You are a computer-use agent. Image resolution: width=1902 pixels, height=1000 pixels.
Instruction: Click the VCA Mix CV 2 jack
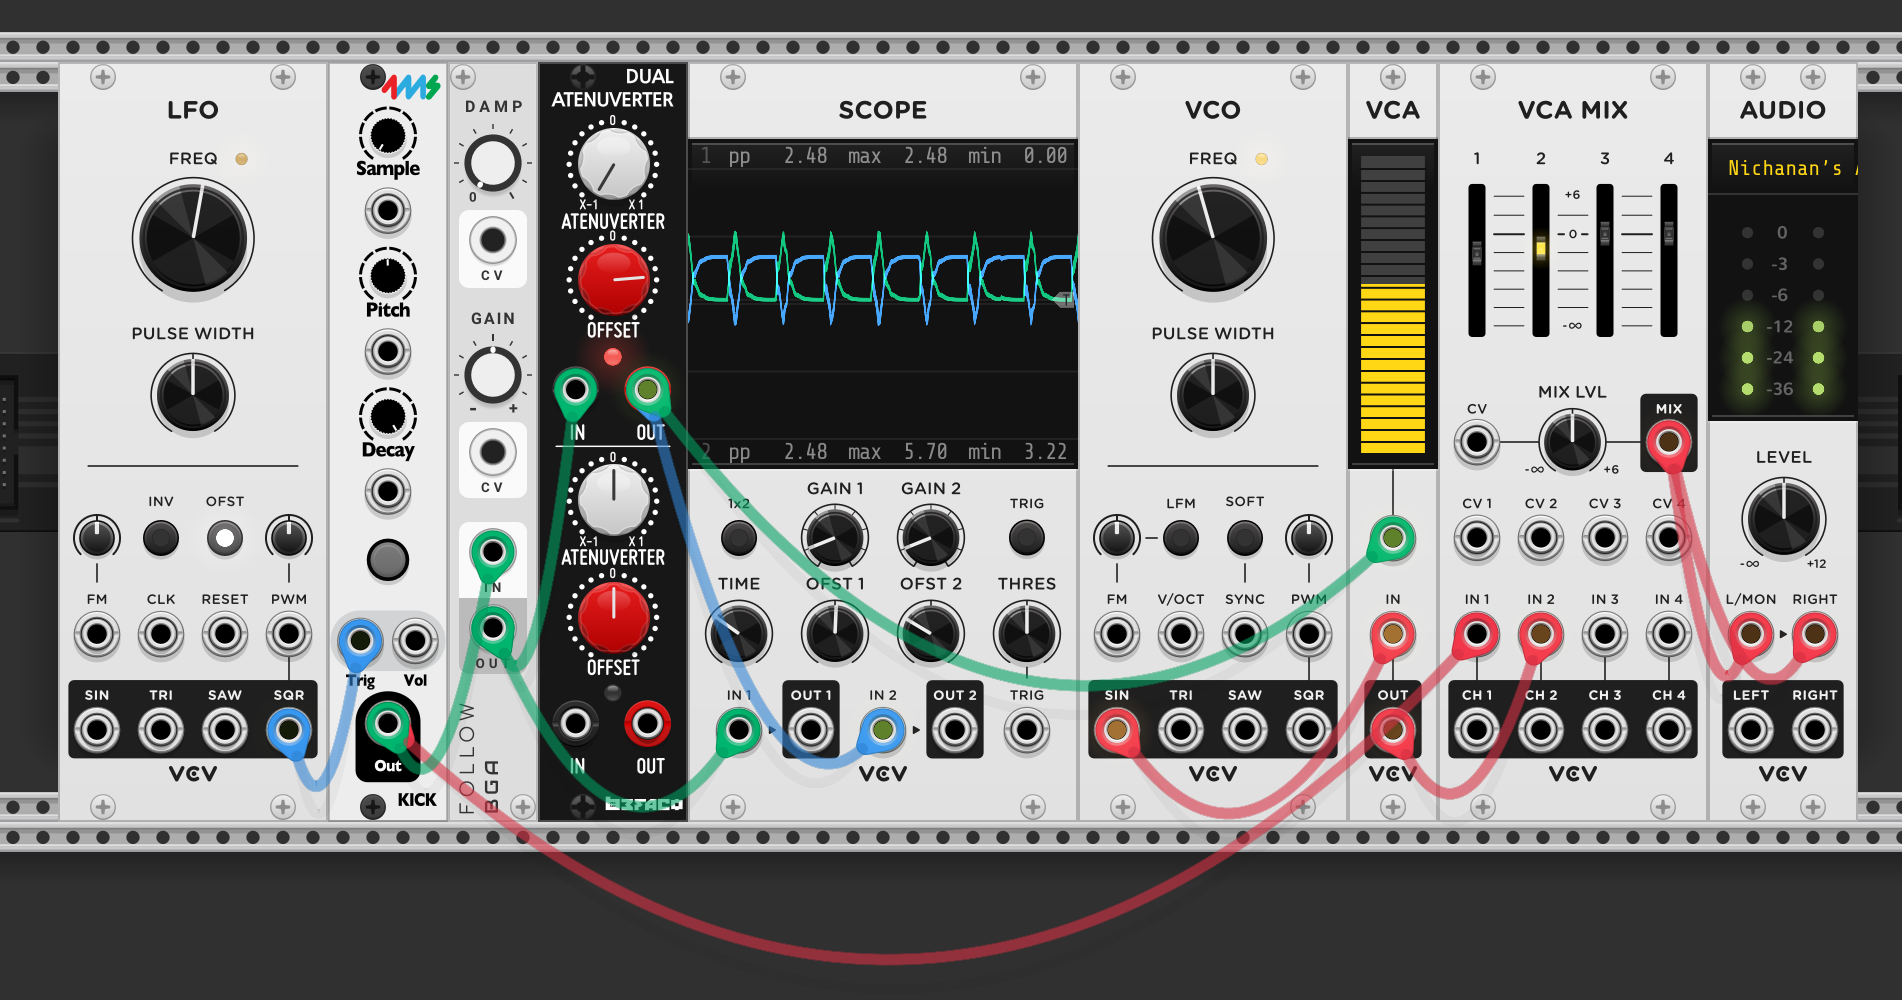coord(1541,538)
